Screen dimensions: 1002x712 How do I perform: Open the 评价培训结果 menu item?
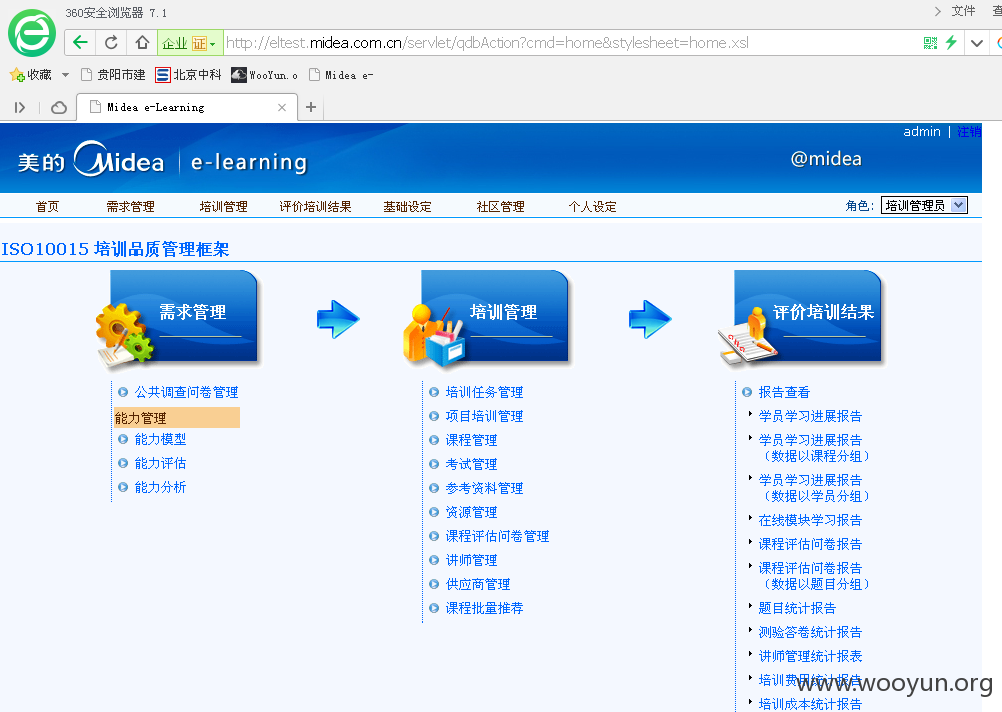[x=316, y=206]
